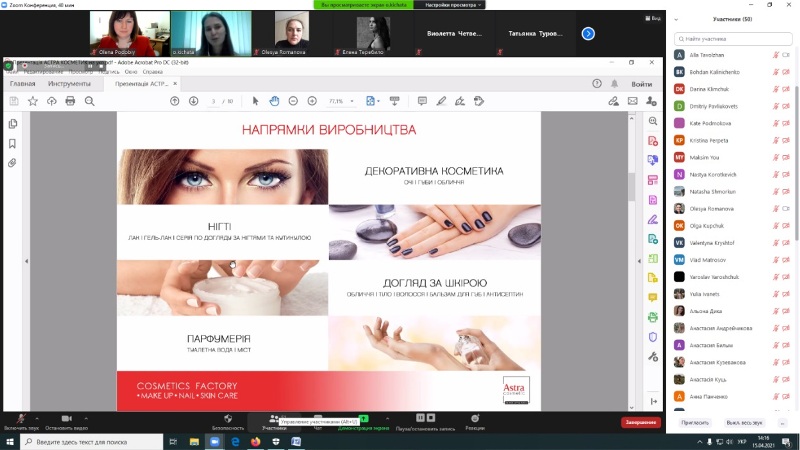This screenshot has width=800, height=450.
Task: Toggle microphone with Включить звук button
Action: coord(21,421)
